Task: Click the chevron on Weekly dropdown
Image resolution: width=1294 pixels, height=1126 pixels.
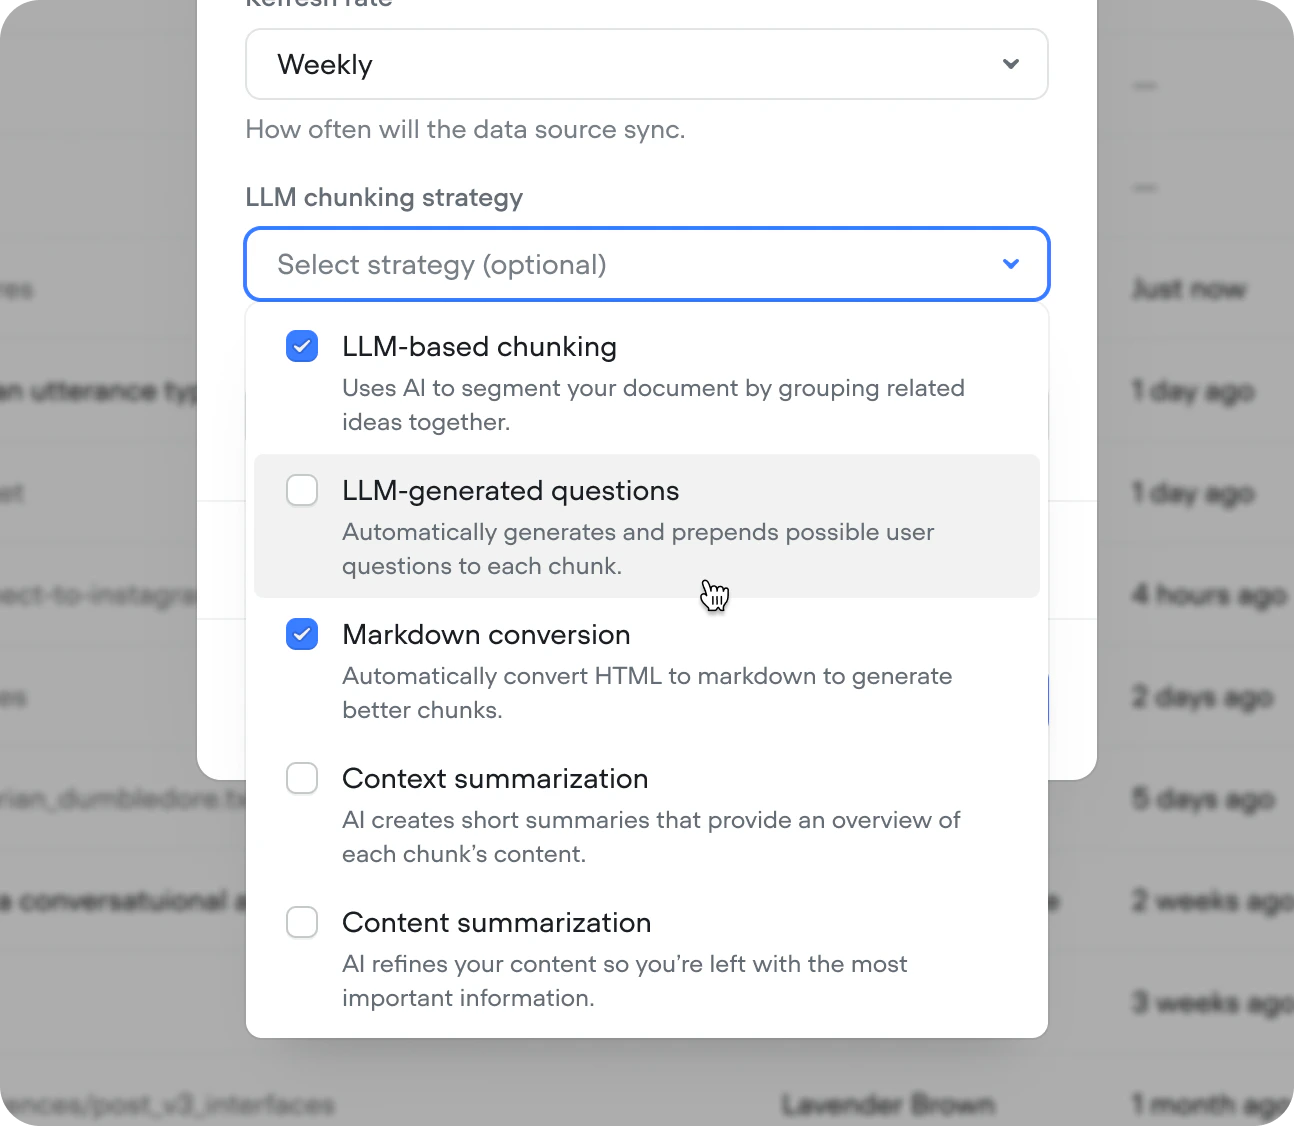Action: coord(1011,64)
